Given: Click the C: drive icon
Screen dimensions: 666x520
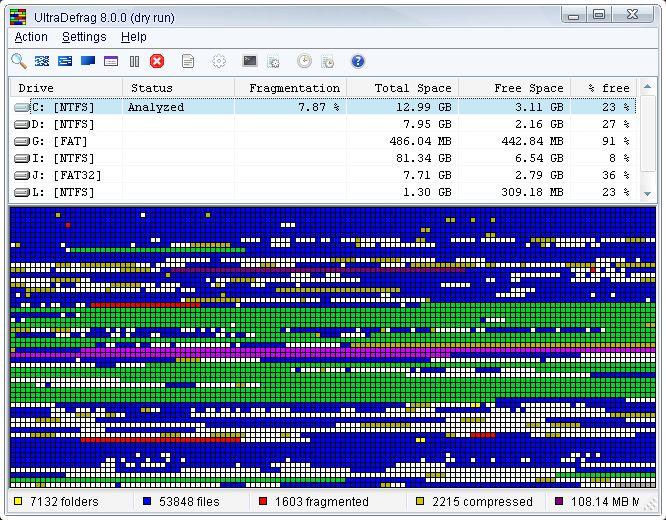Looking at the screenshot, I should (x=22, y=107).
